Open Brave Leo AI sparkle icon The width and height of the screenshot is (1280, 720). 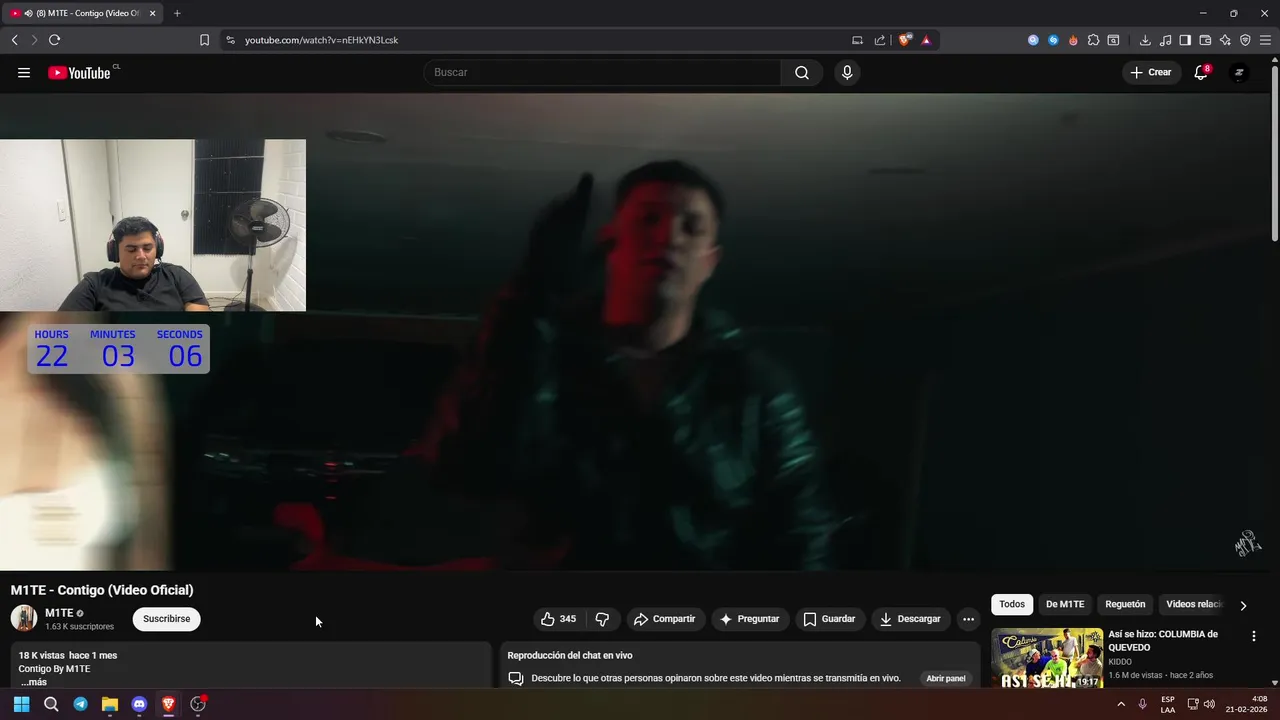tap(1225, 40)
